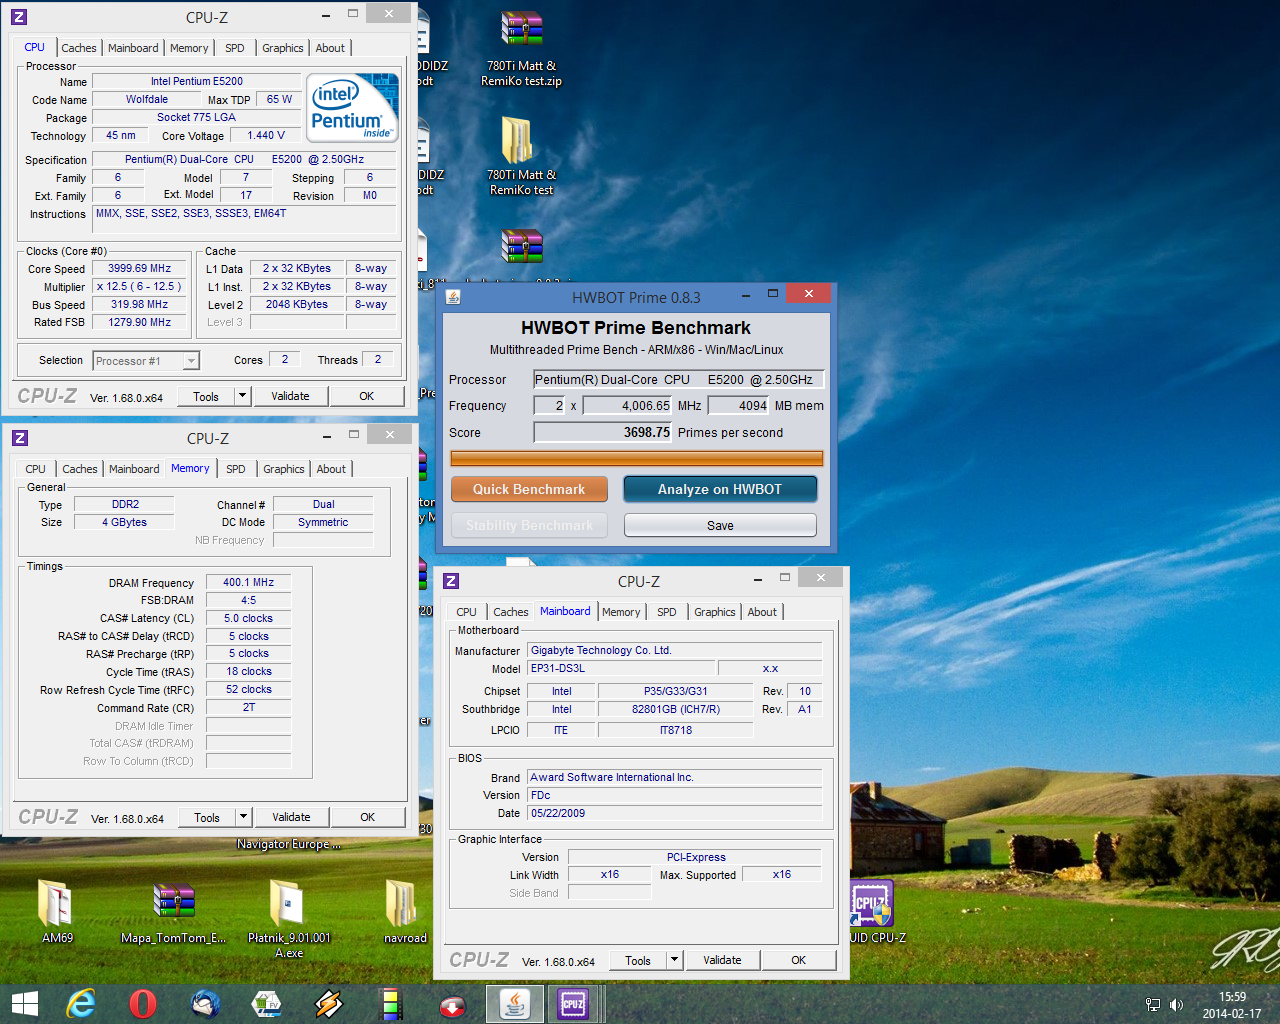Click the orange HWBOT Prime progress bar
Image resolution: width=1280 pixels, height=1024 pixels.
tap(637, 458)
